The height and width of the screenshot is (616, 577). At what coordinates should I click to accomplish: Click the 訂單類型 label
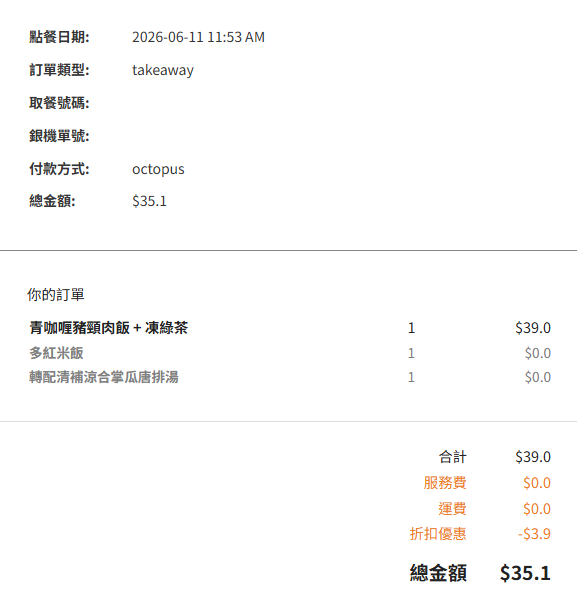click(x=59, y=70)
